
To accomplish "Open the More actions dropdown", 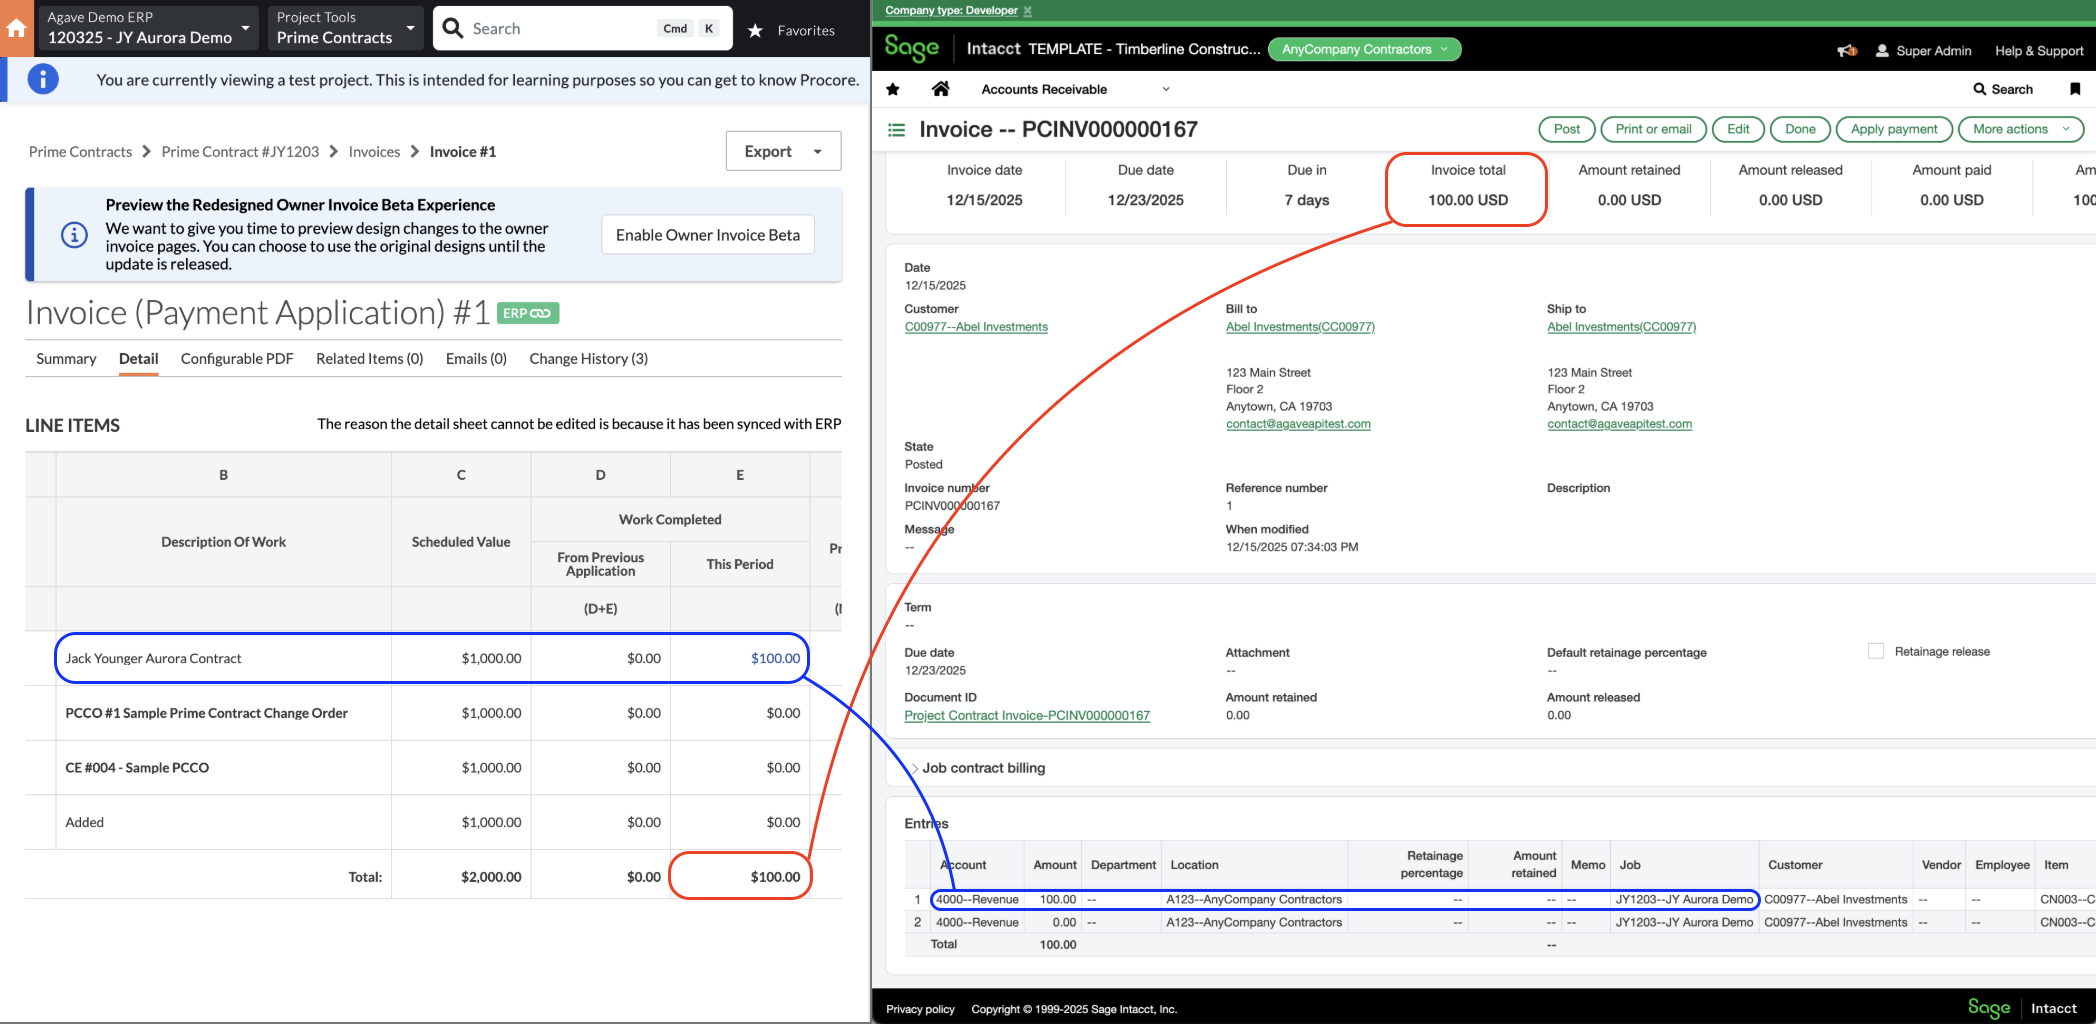I will pos(2019,129).
